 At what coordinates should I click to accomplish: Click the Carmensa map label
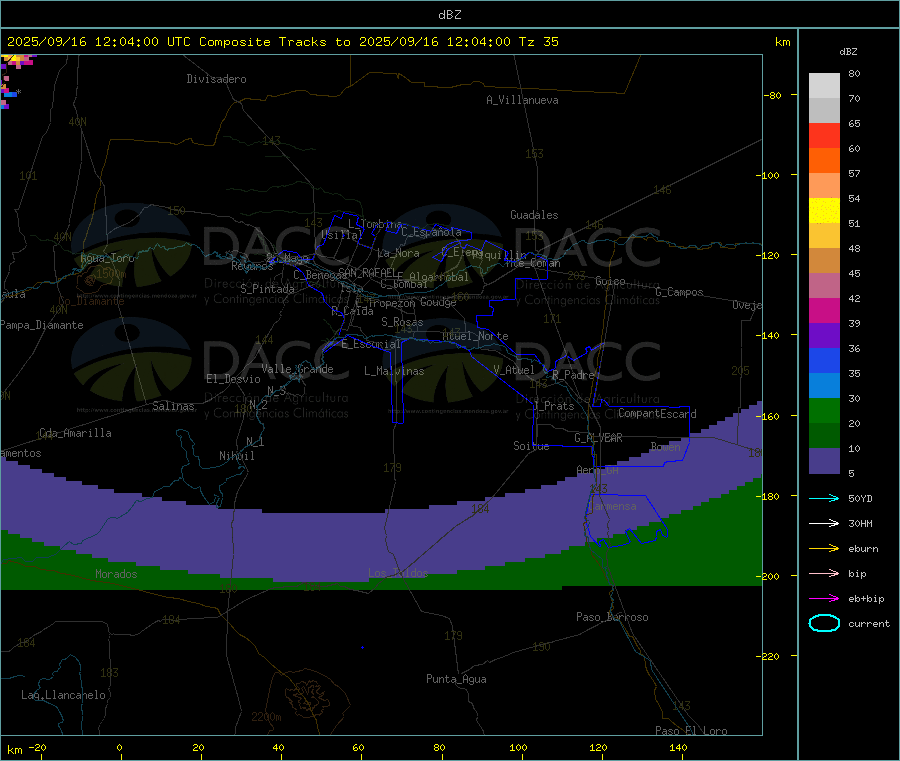612,506
